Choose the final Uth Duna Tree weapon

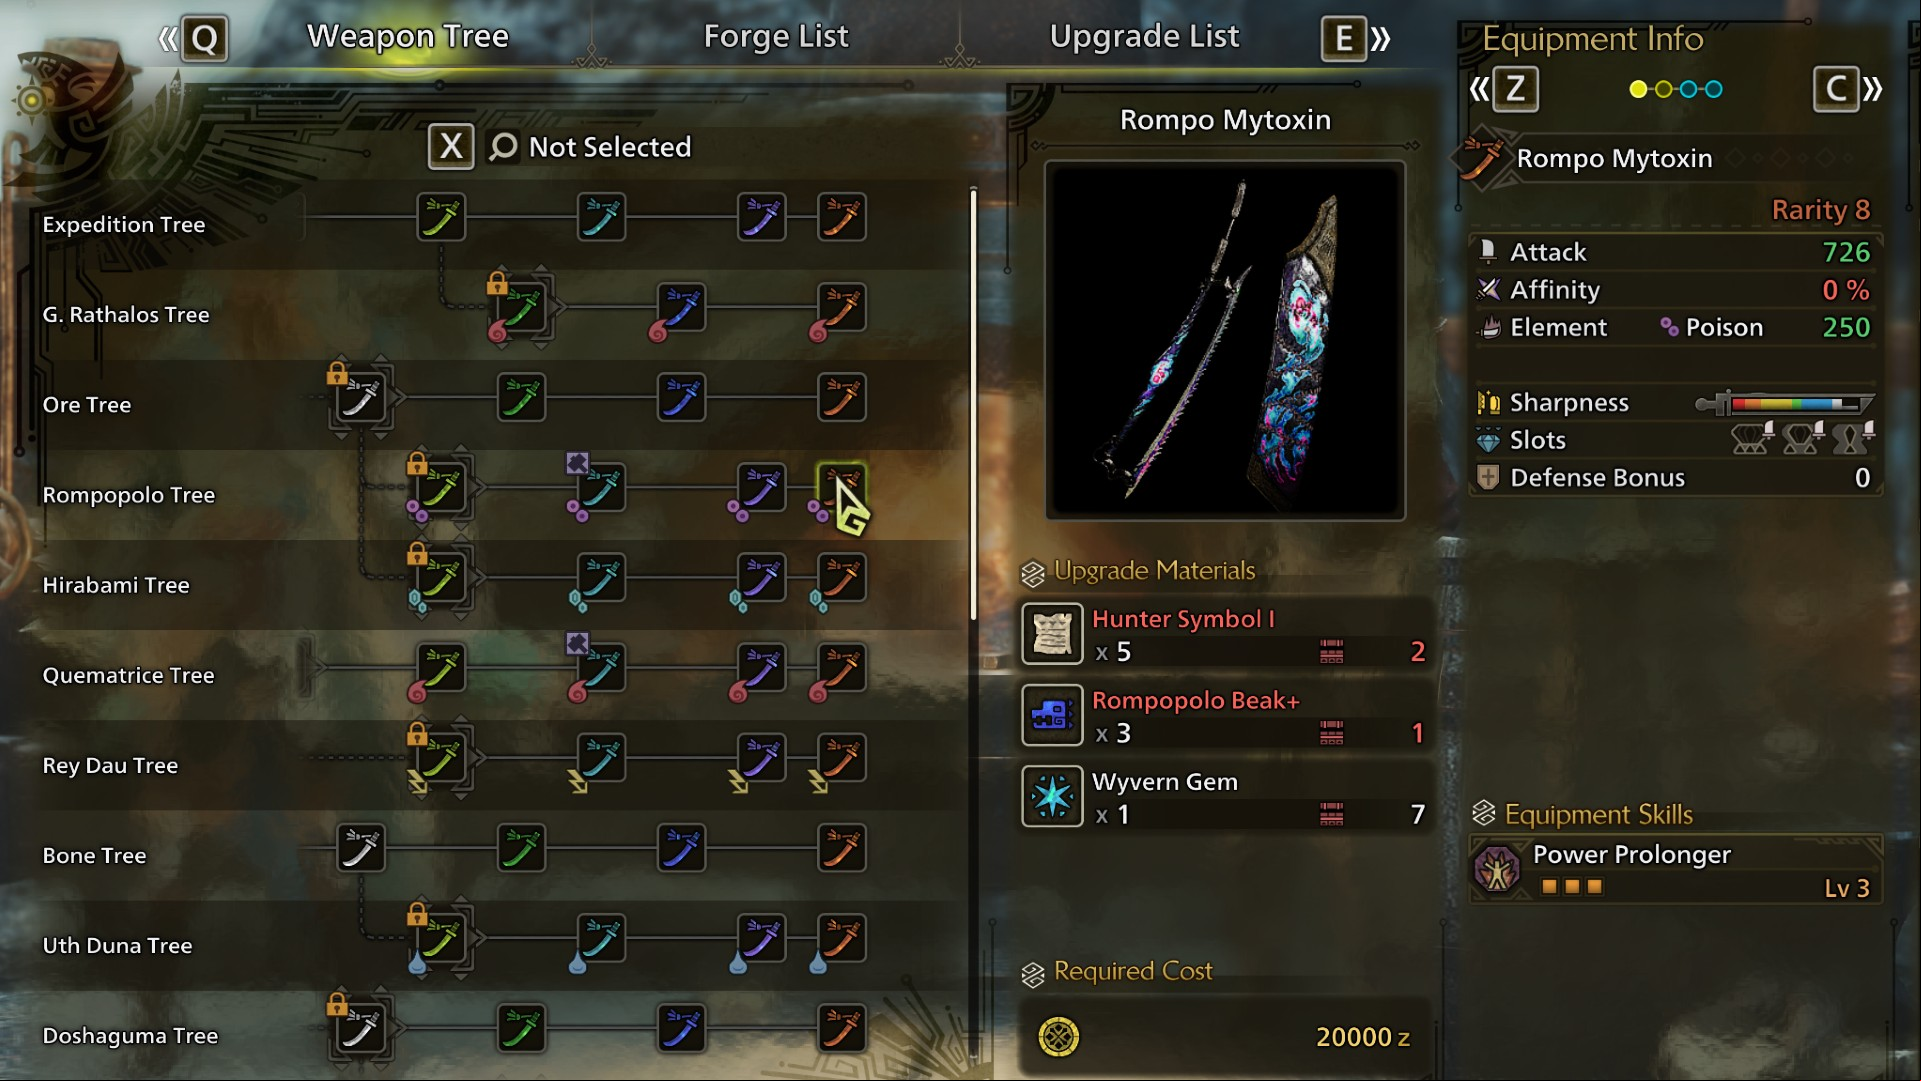click(x=842, y=938)
